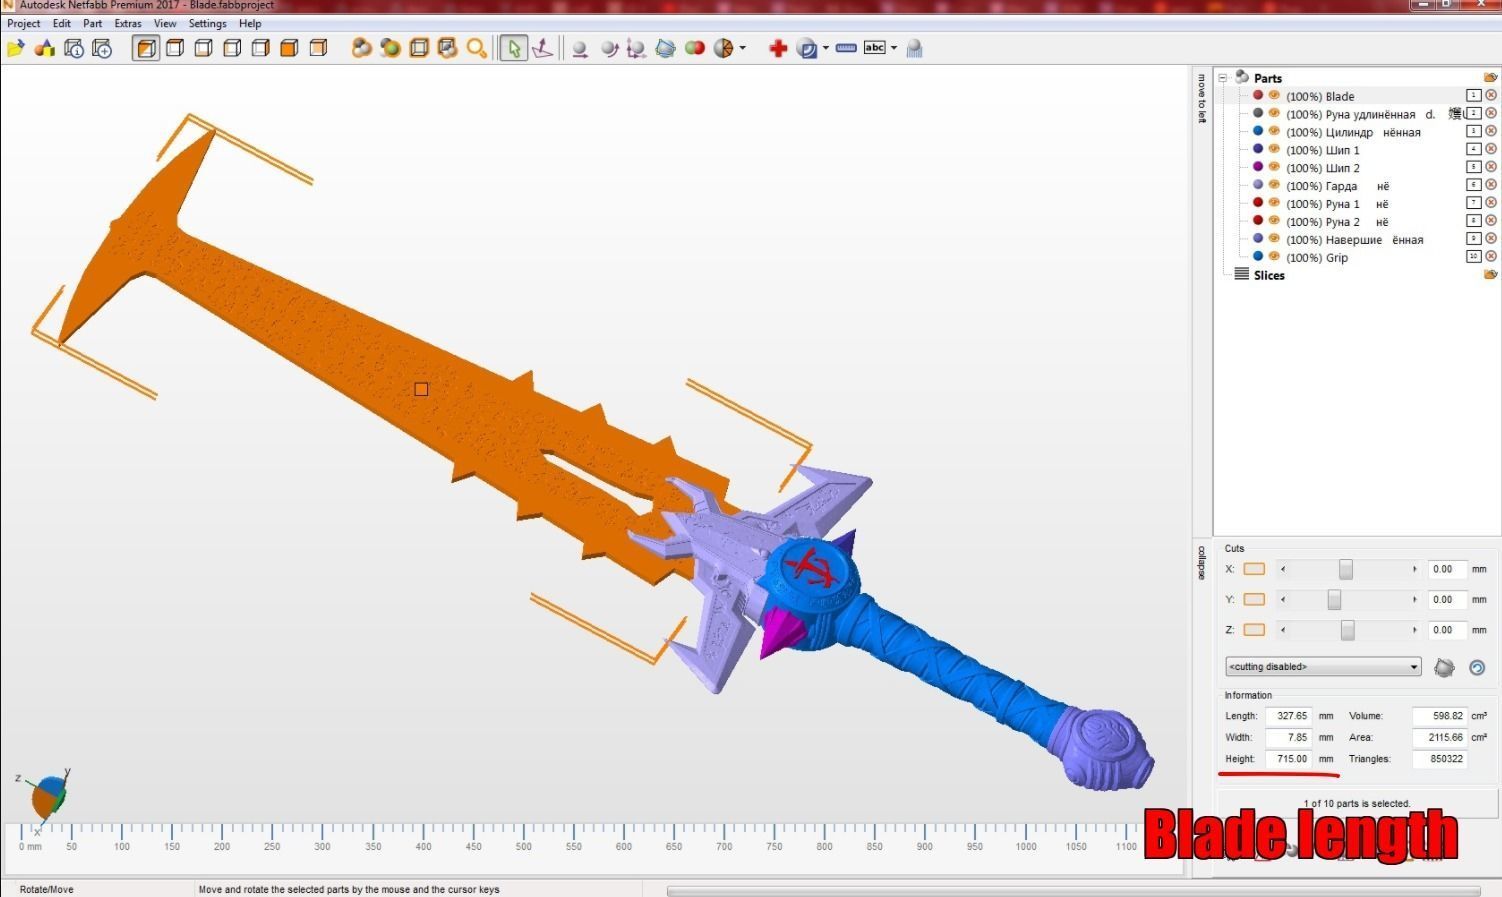
Task: Select the green arrow selection tool
Action: coord(513,48)
